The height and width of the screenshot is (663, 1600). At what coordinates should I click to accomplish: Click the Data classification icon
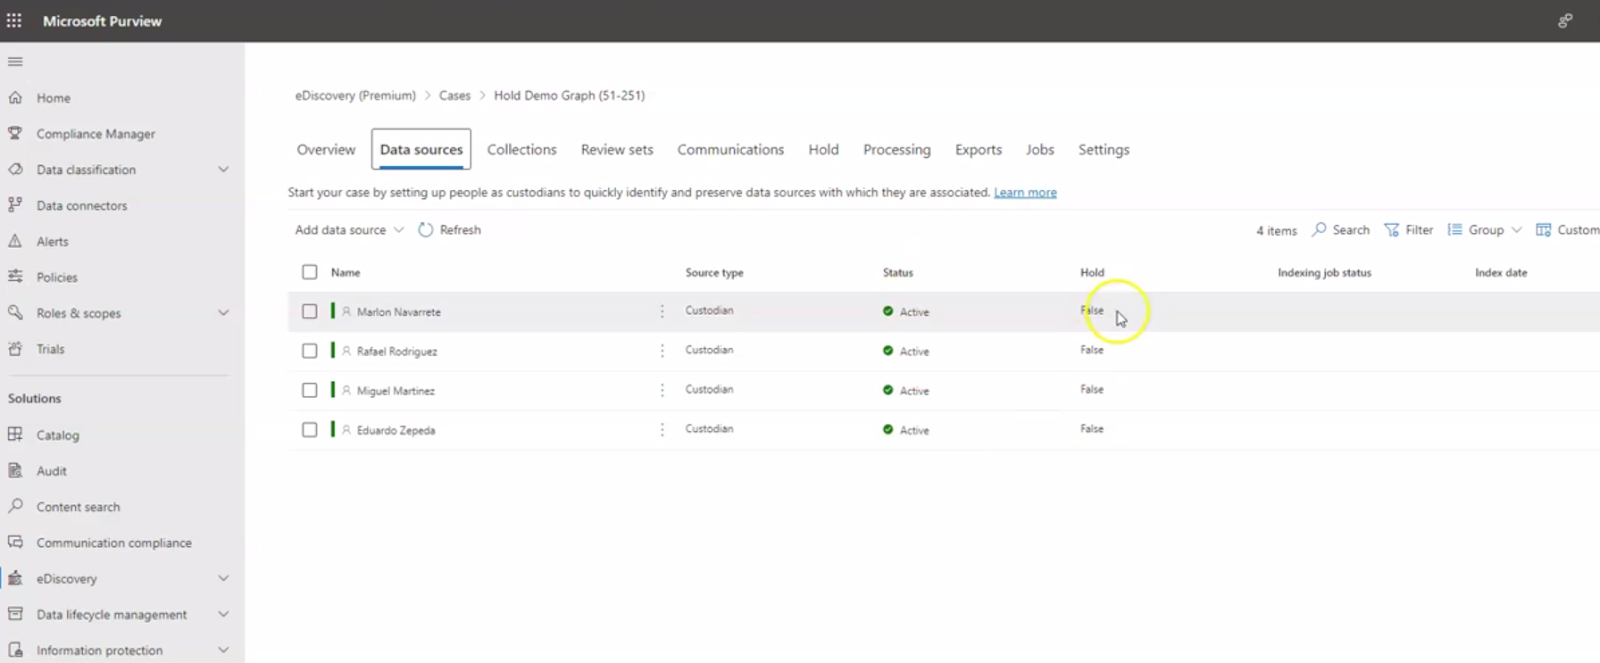click(x=15, y=169)
